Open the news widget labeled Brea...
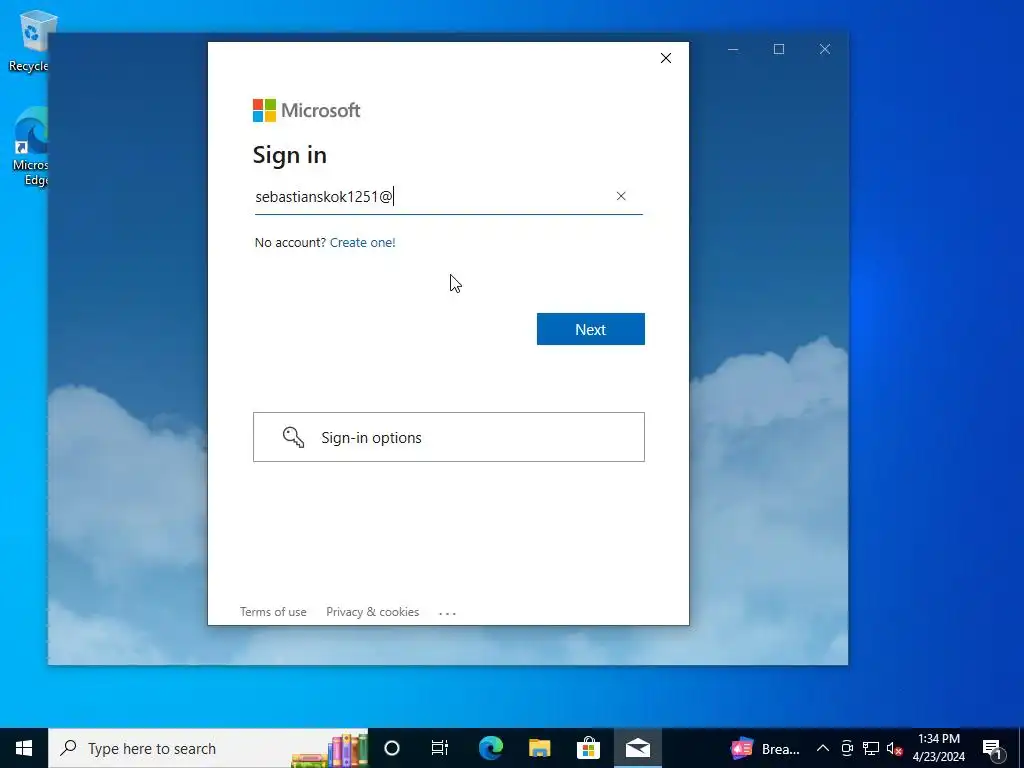Viewport: 1024px width, 768px height. [x=765, y=748]
